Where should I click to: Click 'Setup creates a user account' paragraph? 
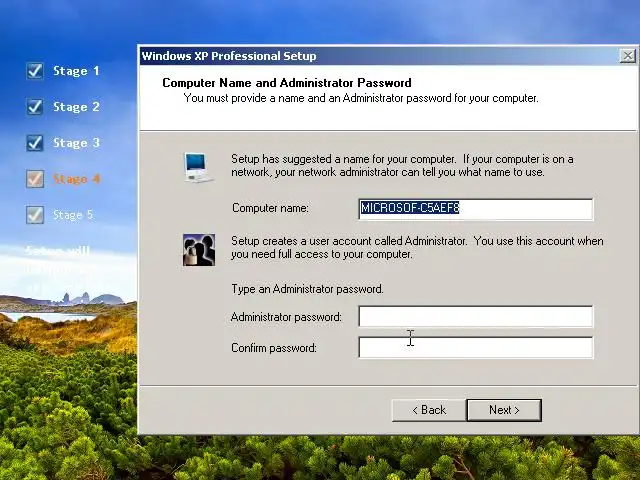coord(417,247)
